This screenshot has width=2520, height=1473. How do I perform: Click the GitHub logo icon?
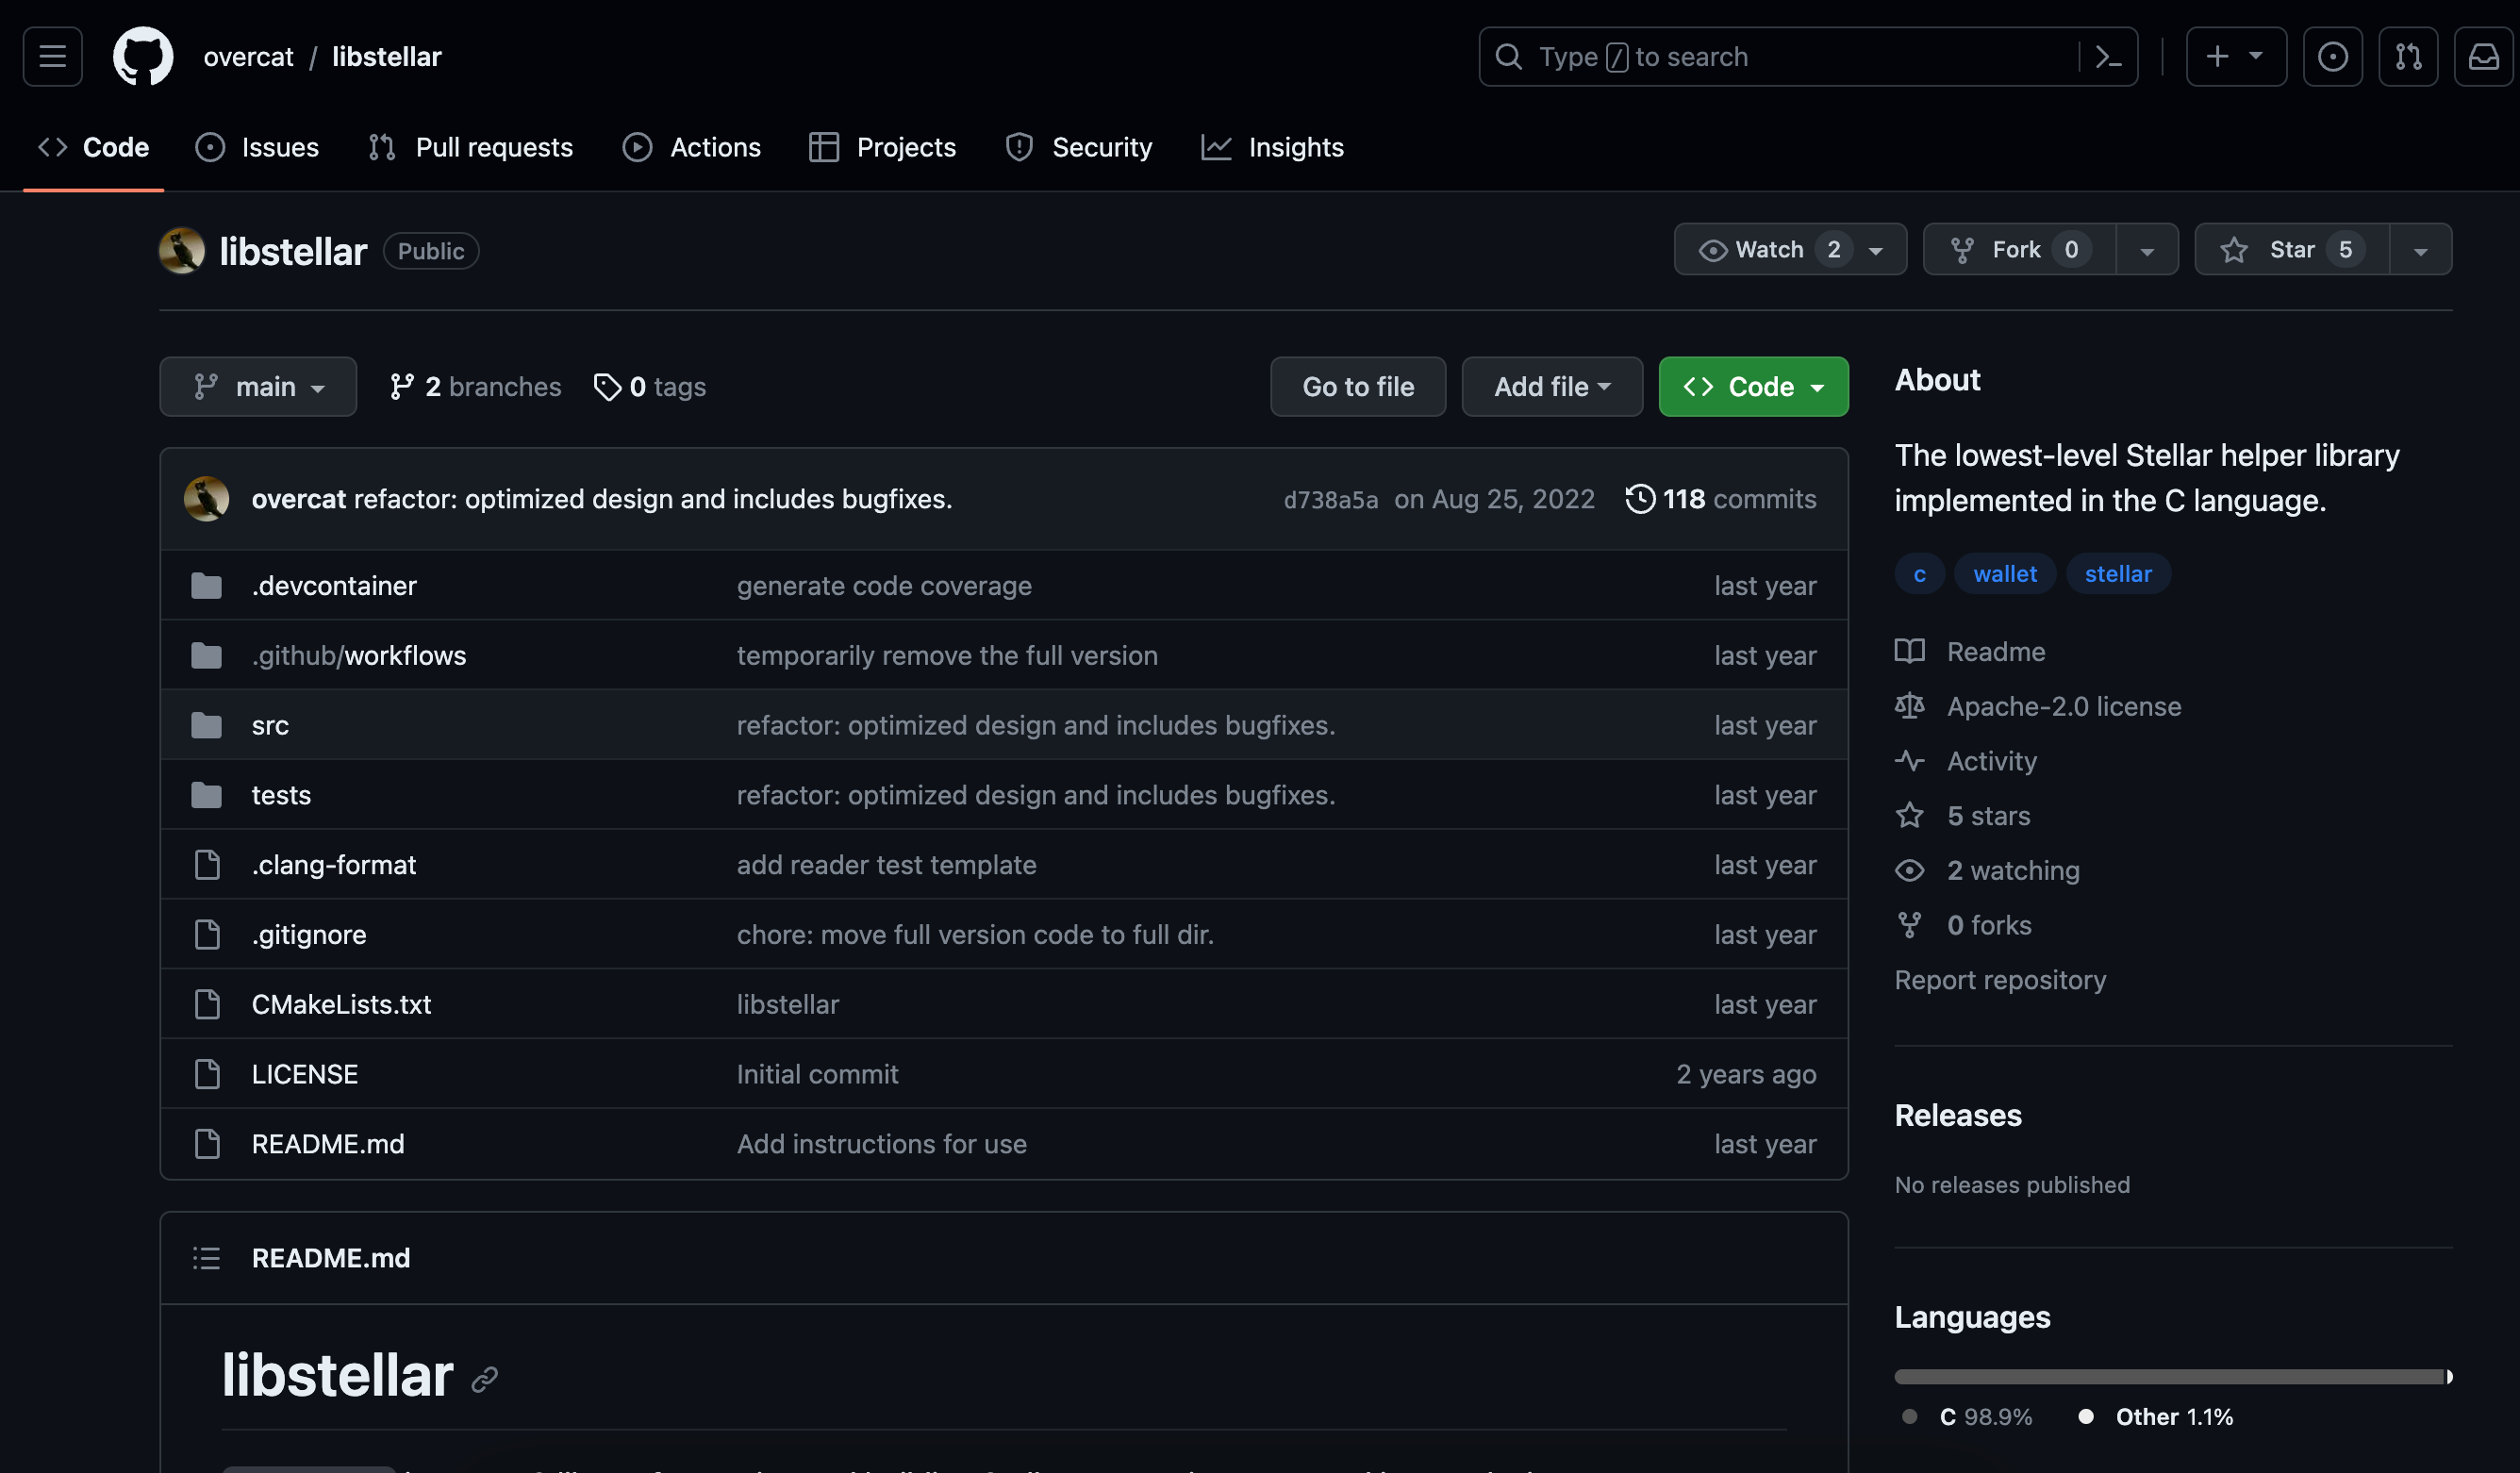[x=142, y=57]
